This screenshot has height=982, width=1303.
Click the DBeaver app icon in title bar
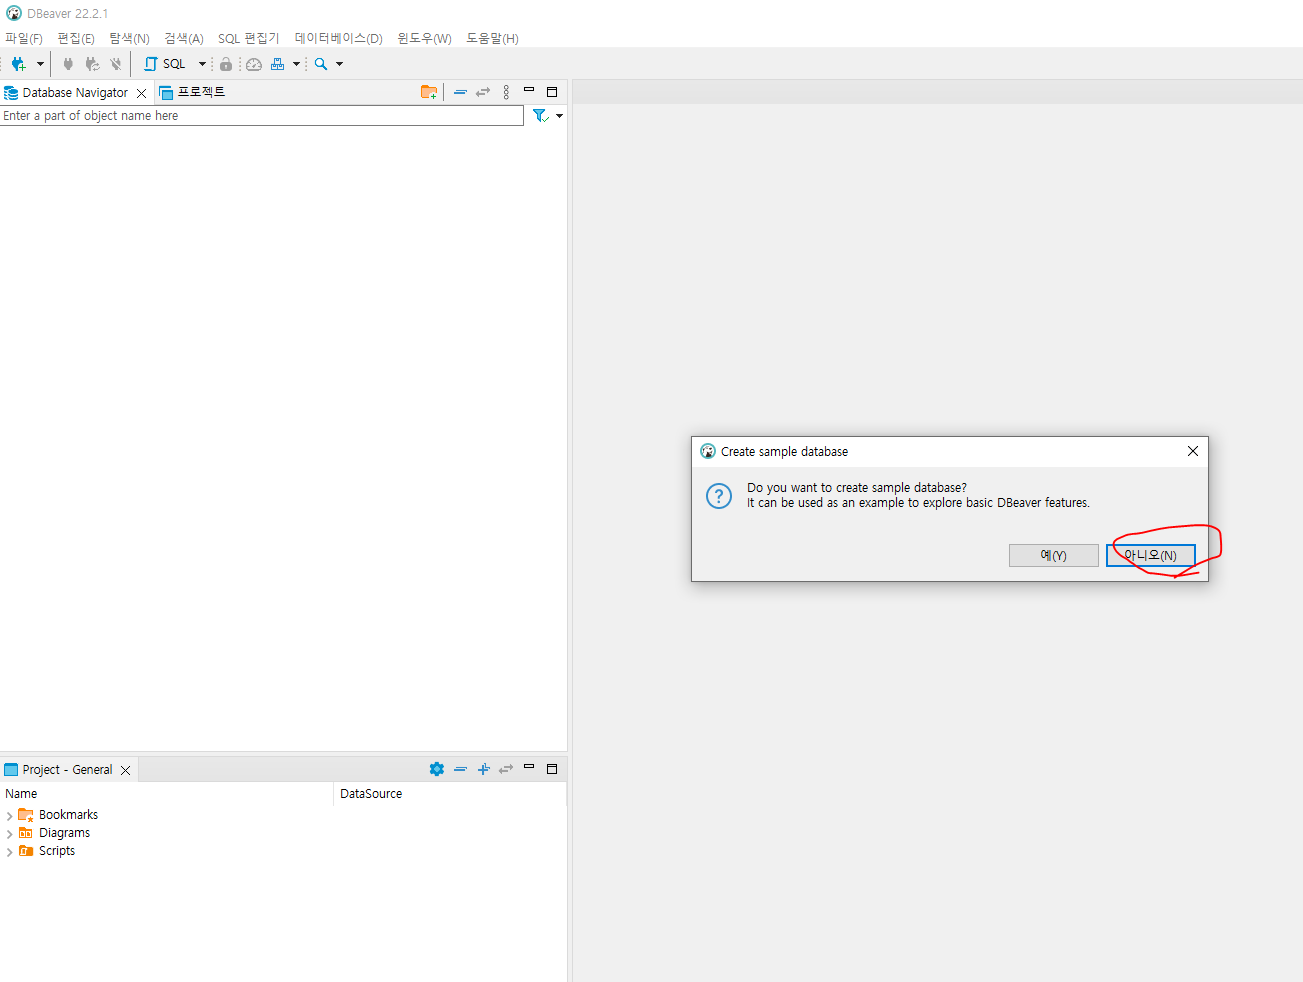[x=14, y=14]
